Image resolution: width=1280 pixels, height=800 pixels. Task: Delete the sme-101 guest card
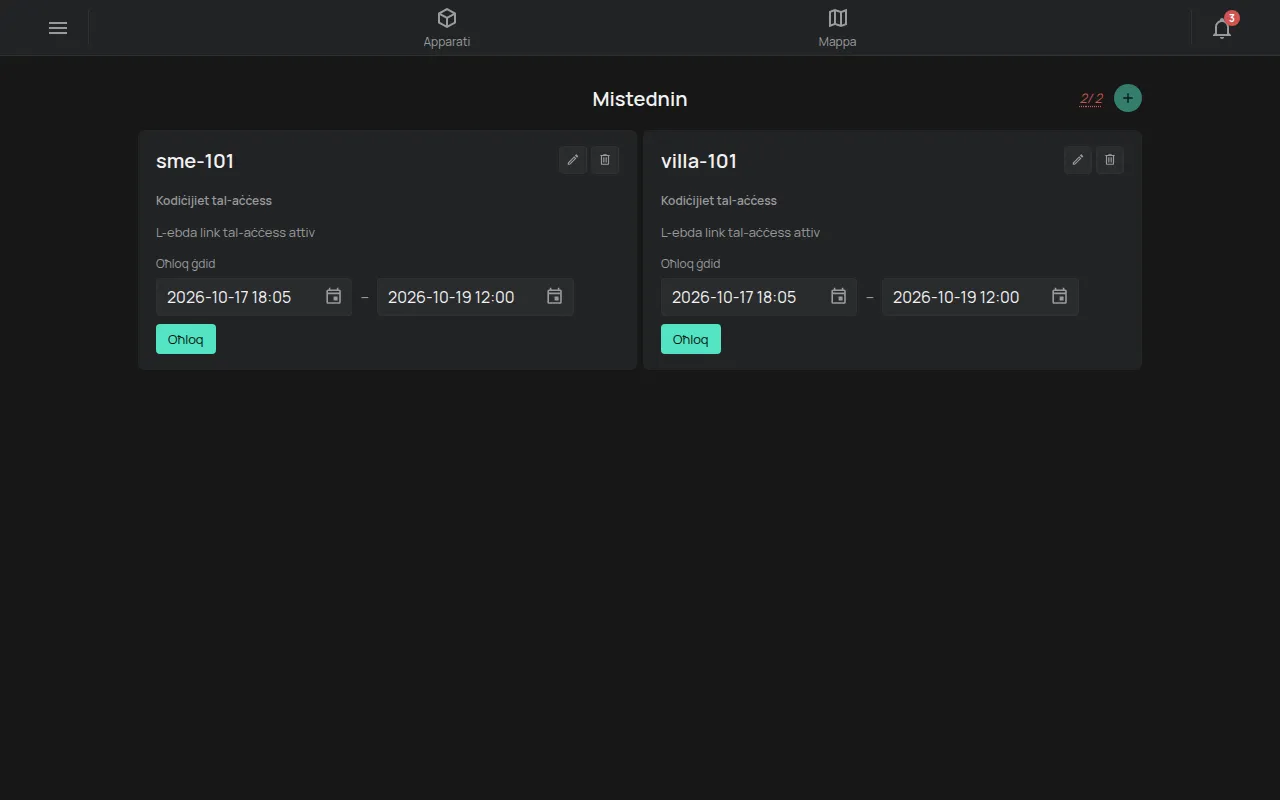tap(605, 160)
